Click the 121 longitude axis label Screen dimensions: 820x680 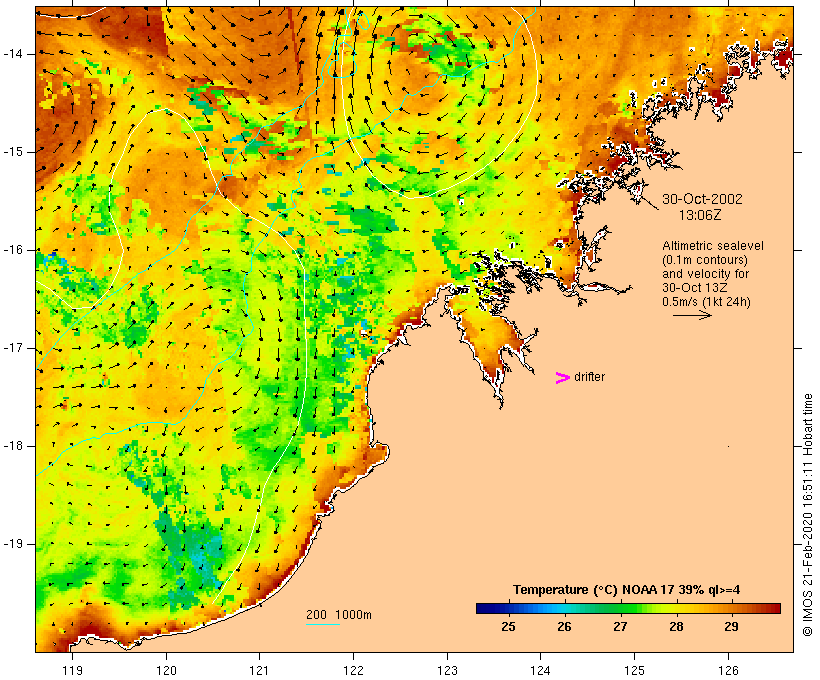coord(259,670)
